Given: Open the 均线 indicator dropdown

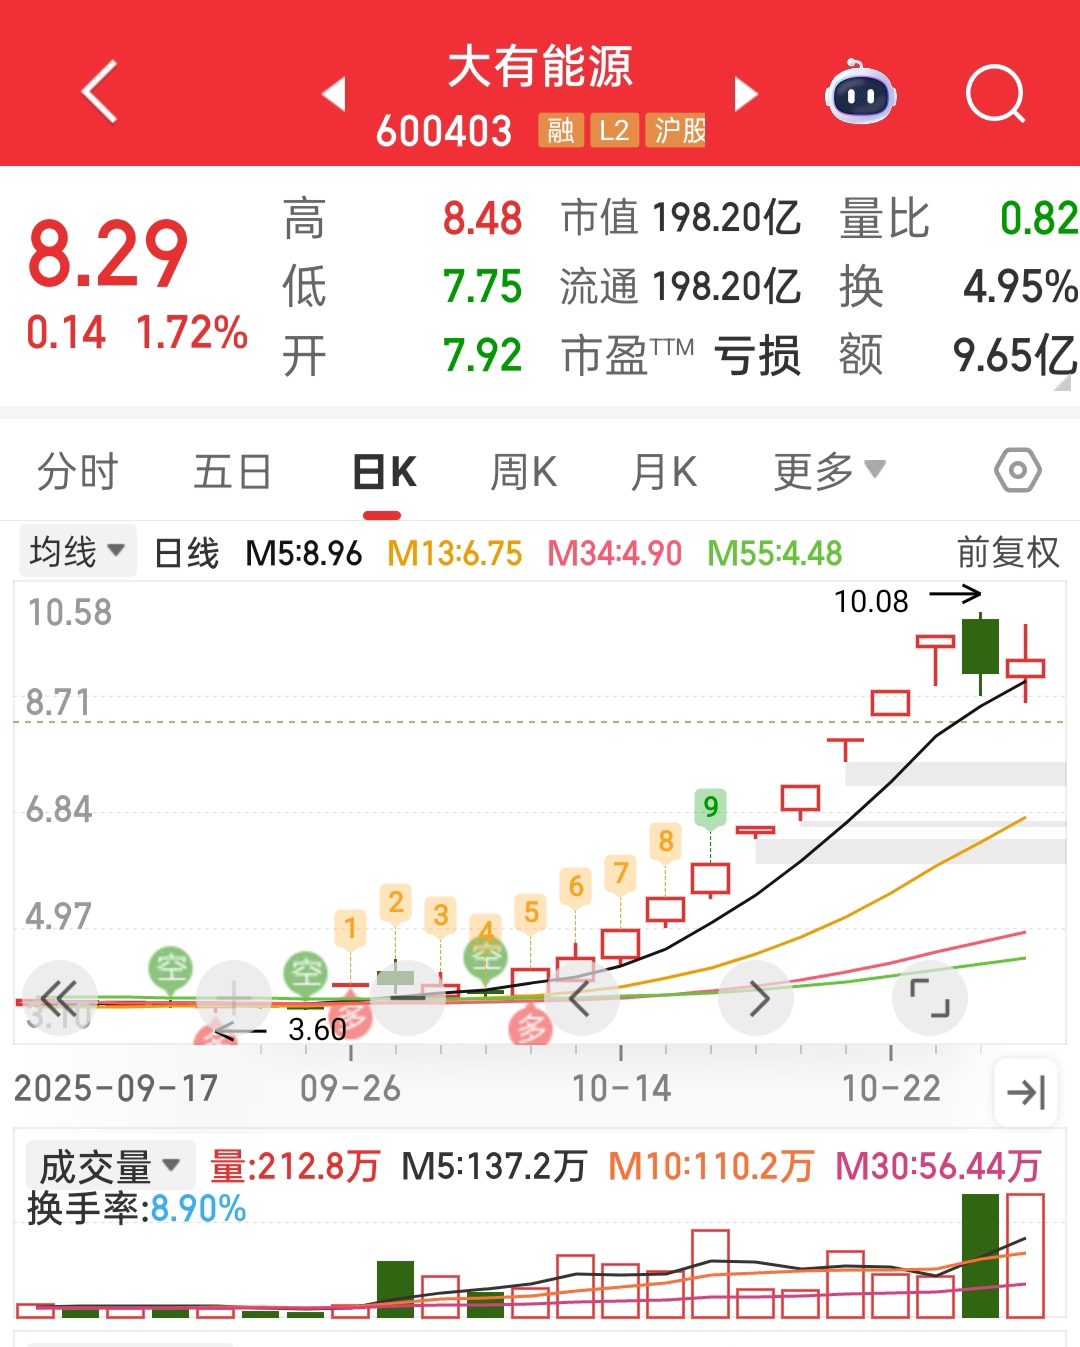Looking at the screenshot, I should point(77,551).
